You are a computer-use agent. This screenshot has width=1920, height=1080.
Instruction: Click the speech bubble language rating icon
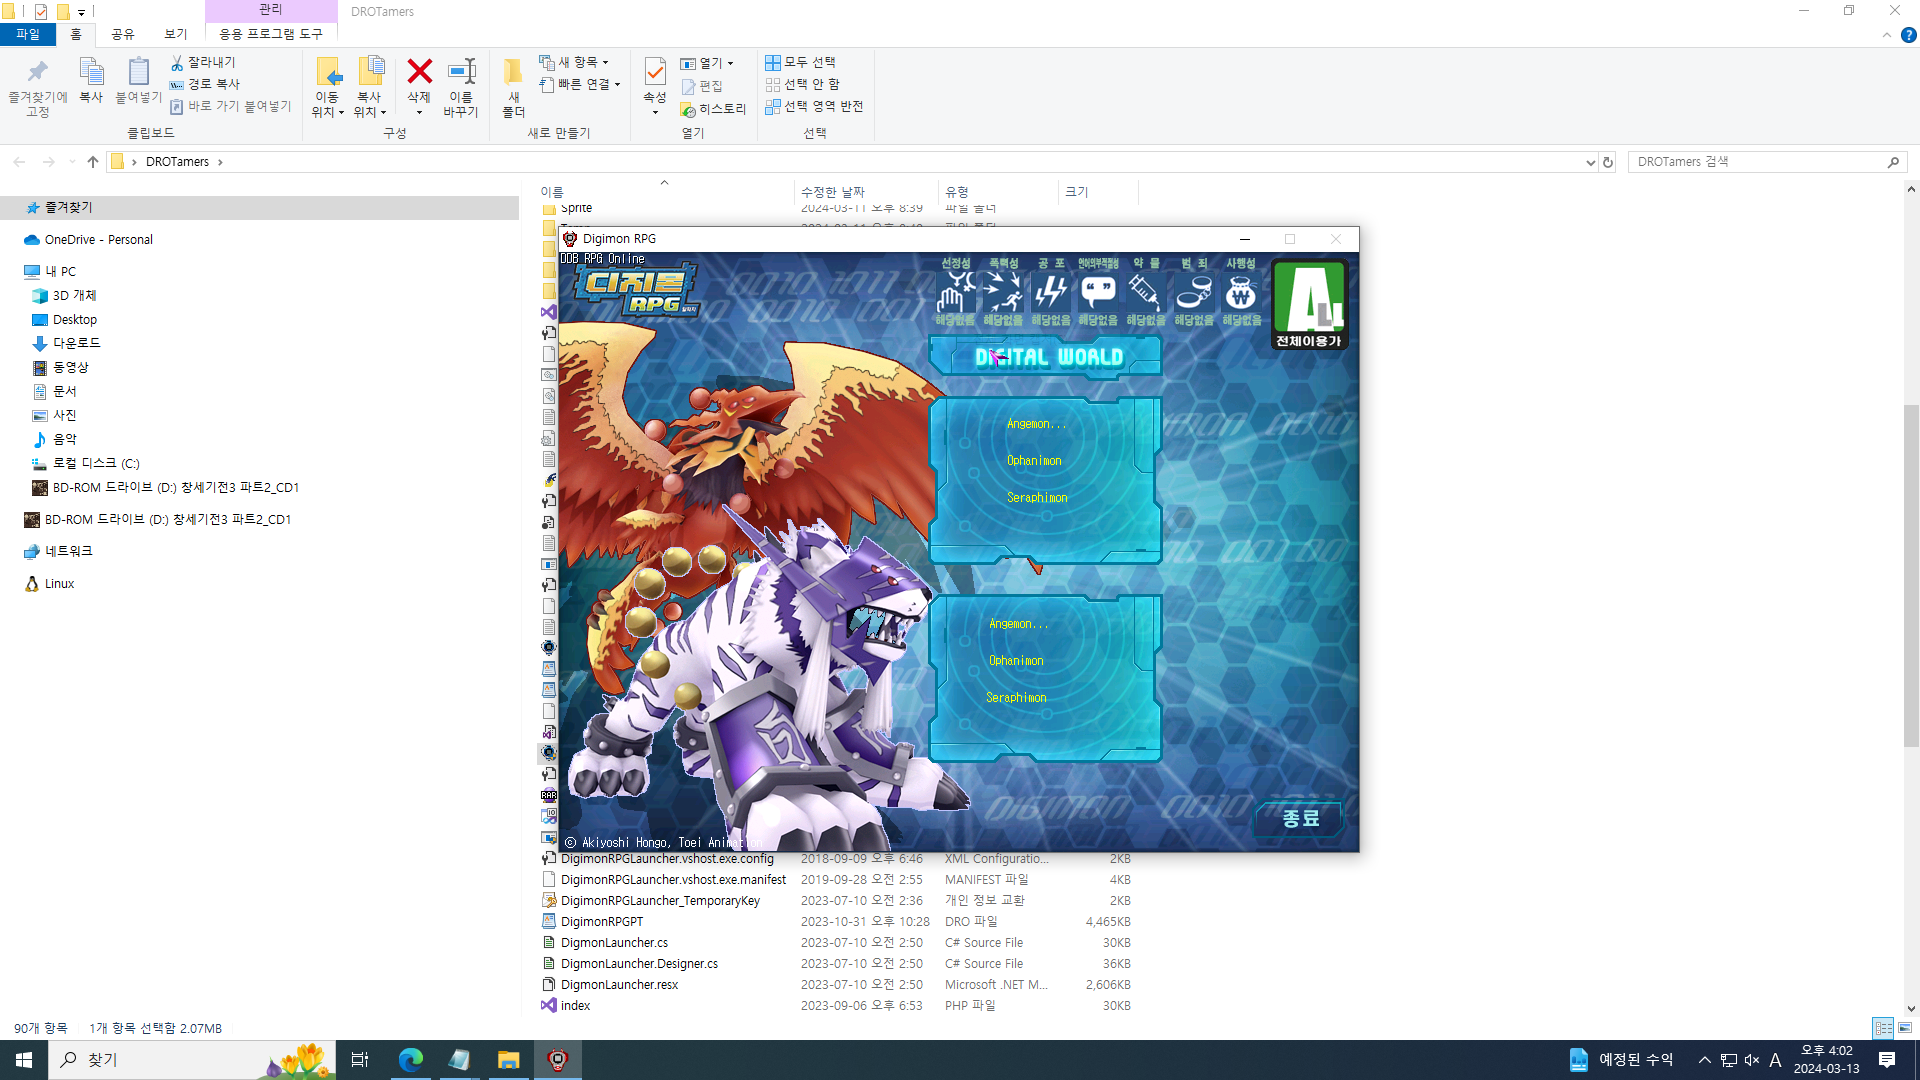(x=1098, y=292)
